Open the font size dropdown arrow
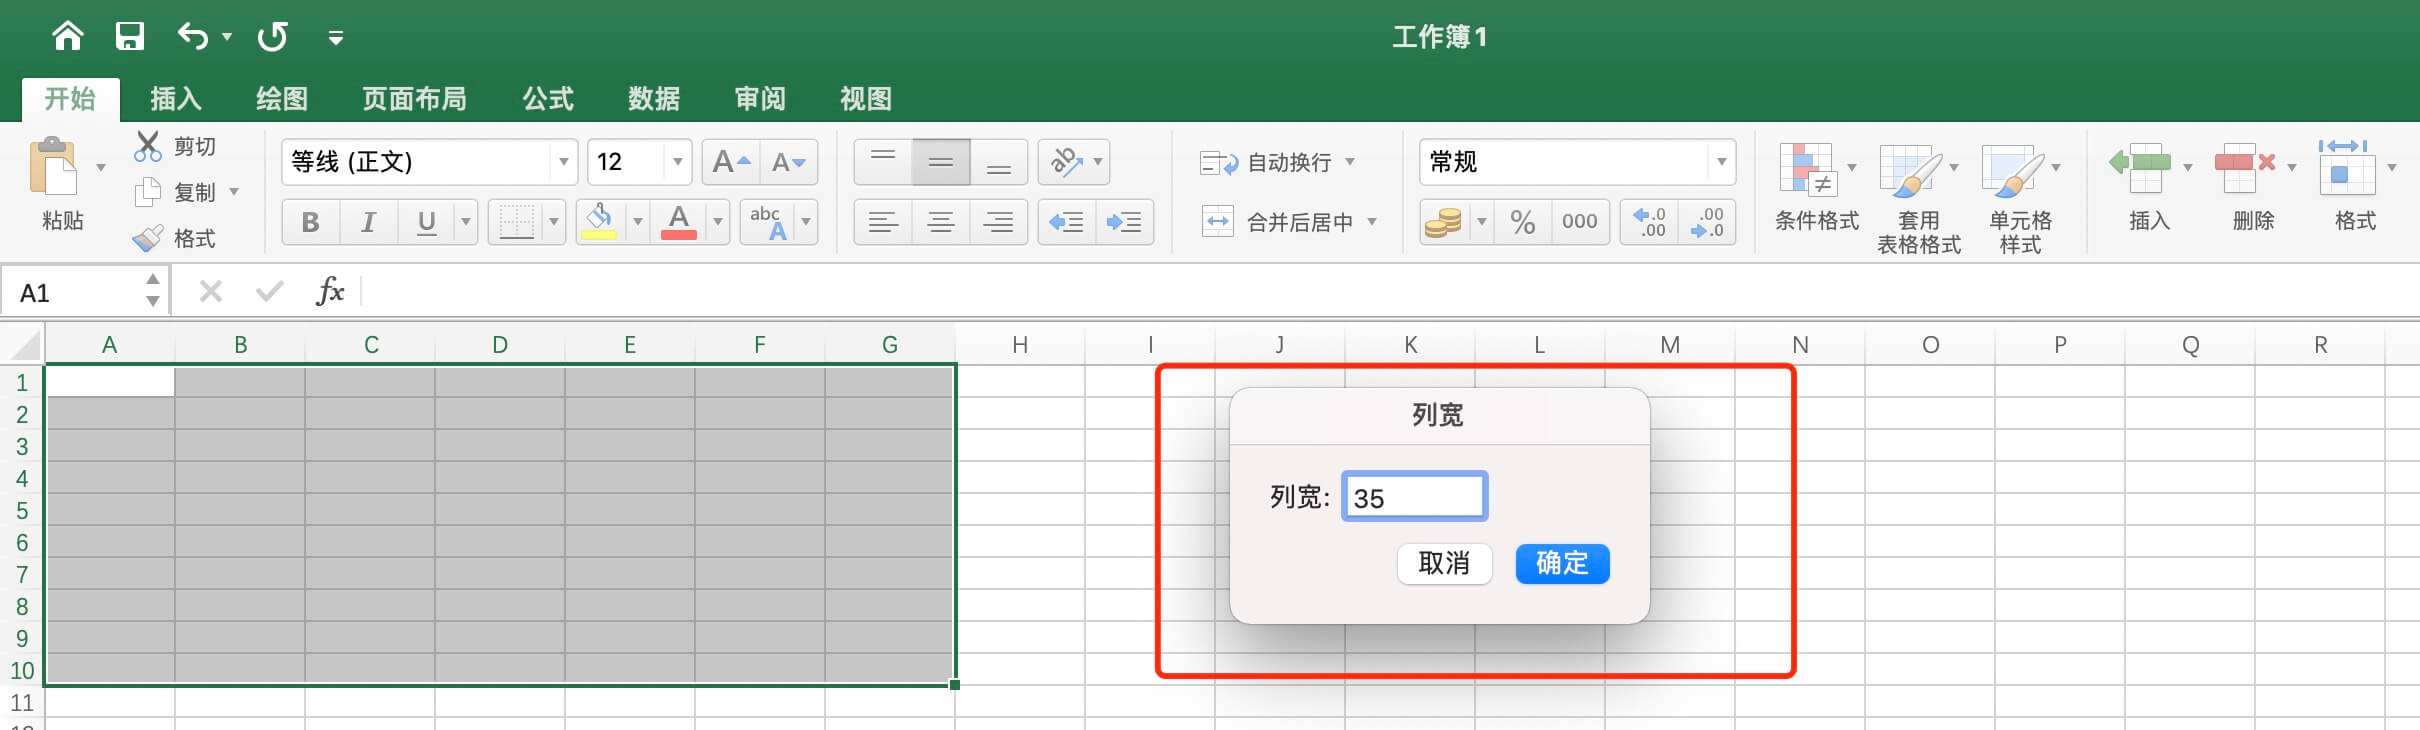The image size is (2420, 730). point(677,162)
